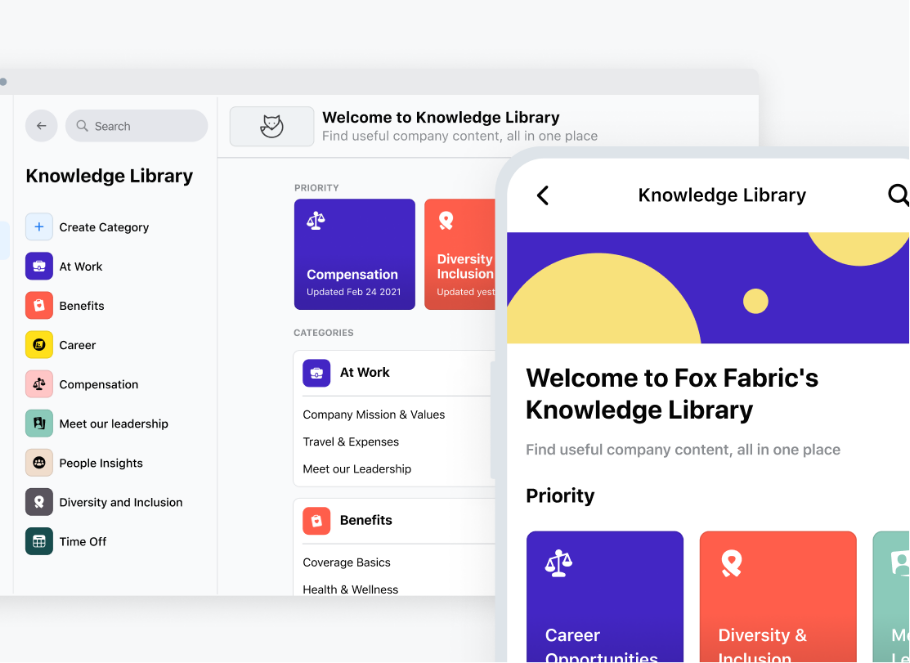Select Create Category in the sidebar
The height and width of the screenshot is (663, 910).
[x=104, y=227]
